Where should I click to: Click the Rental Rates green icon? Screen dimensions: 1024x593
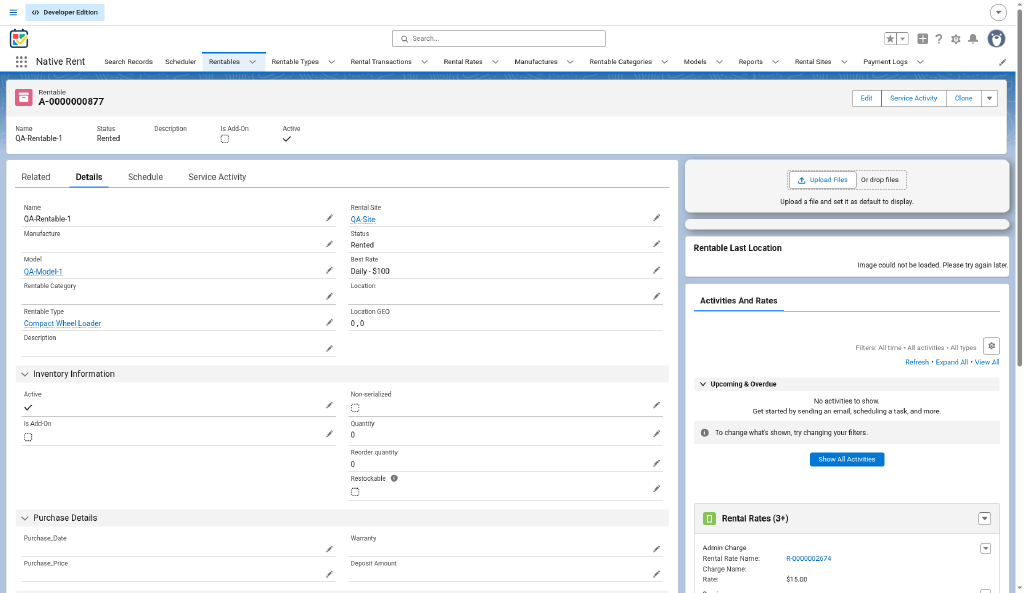709,519
